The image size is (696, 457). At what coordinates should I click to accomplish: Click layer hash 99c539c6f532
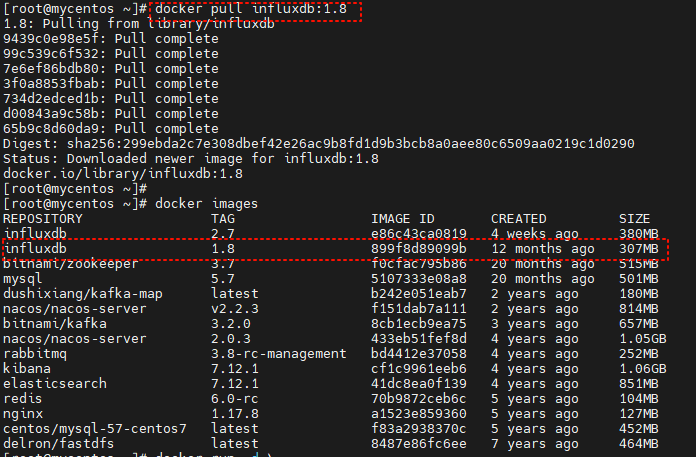[51, 54]
